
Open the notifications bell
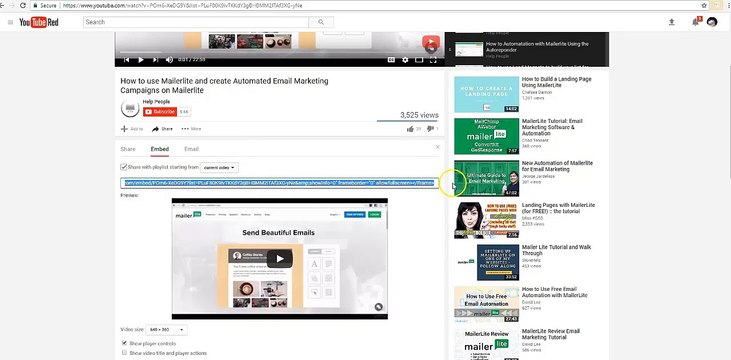696,22
